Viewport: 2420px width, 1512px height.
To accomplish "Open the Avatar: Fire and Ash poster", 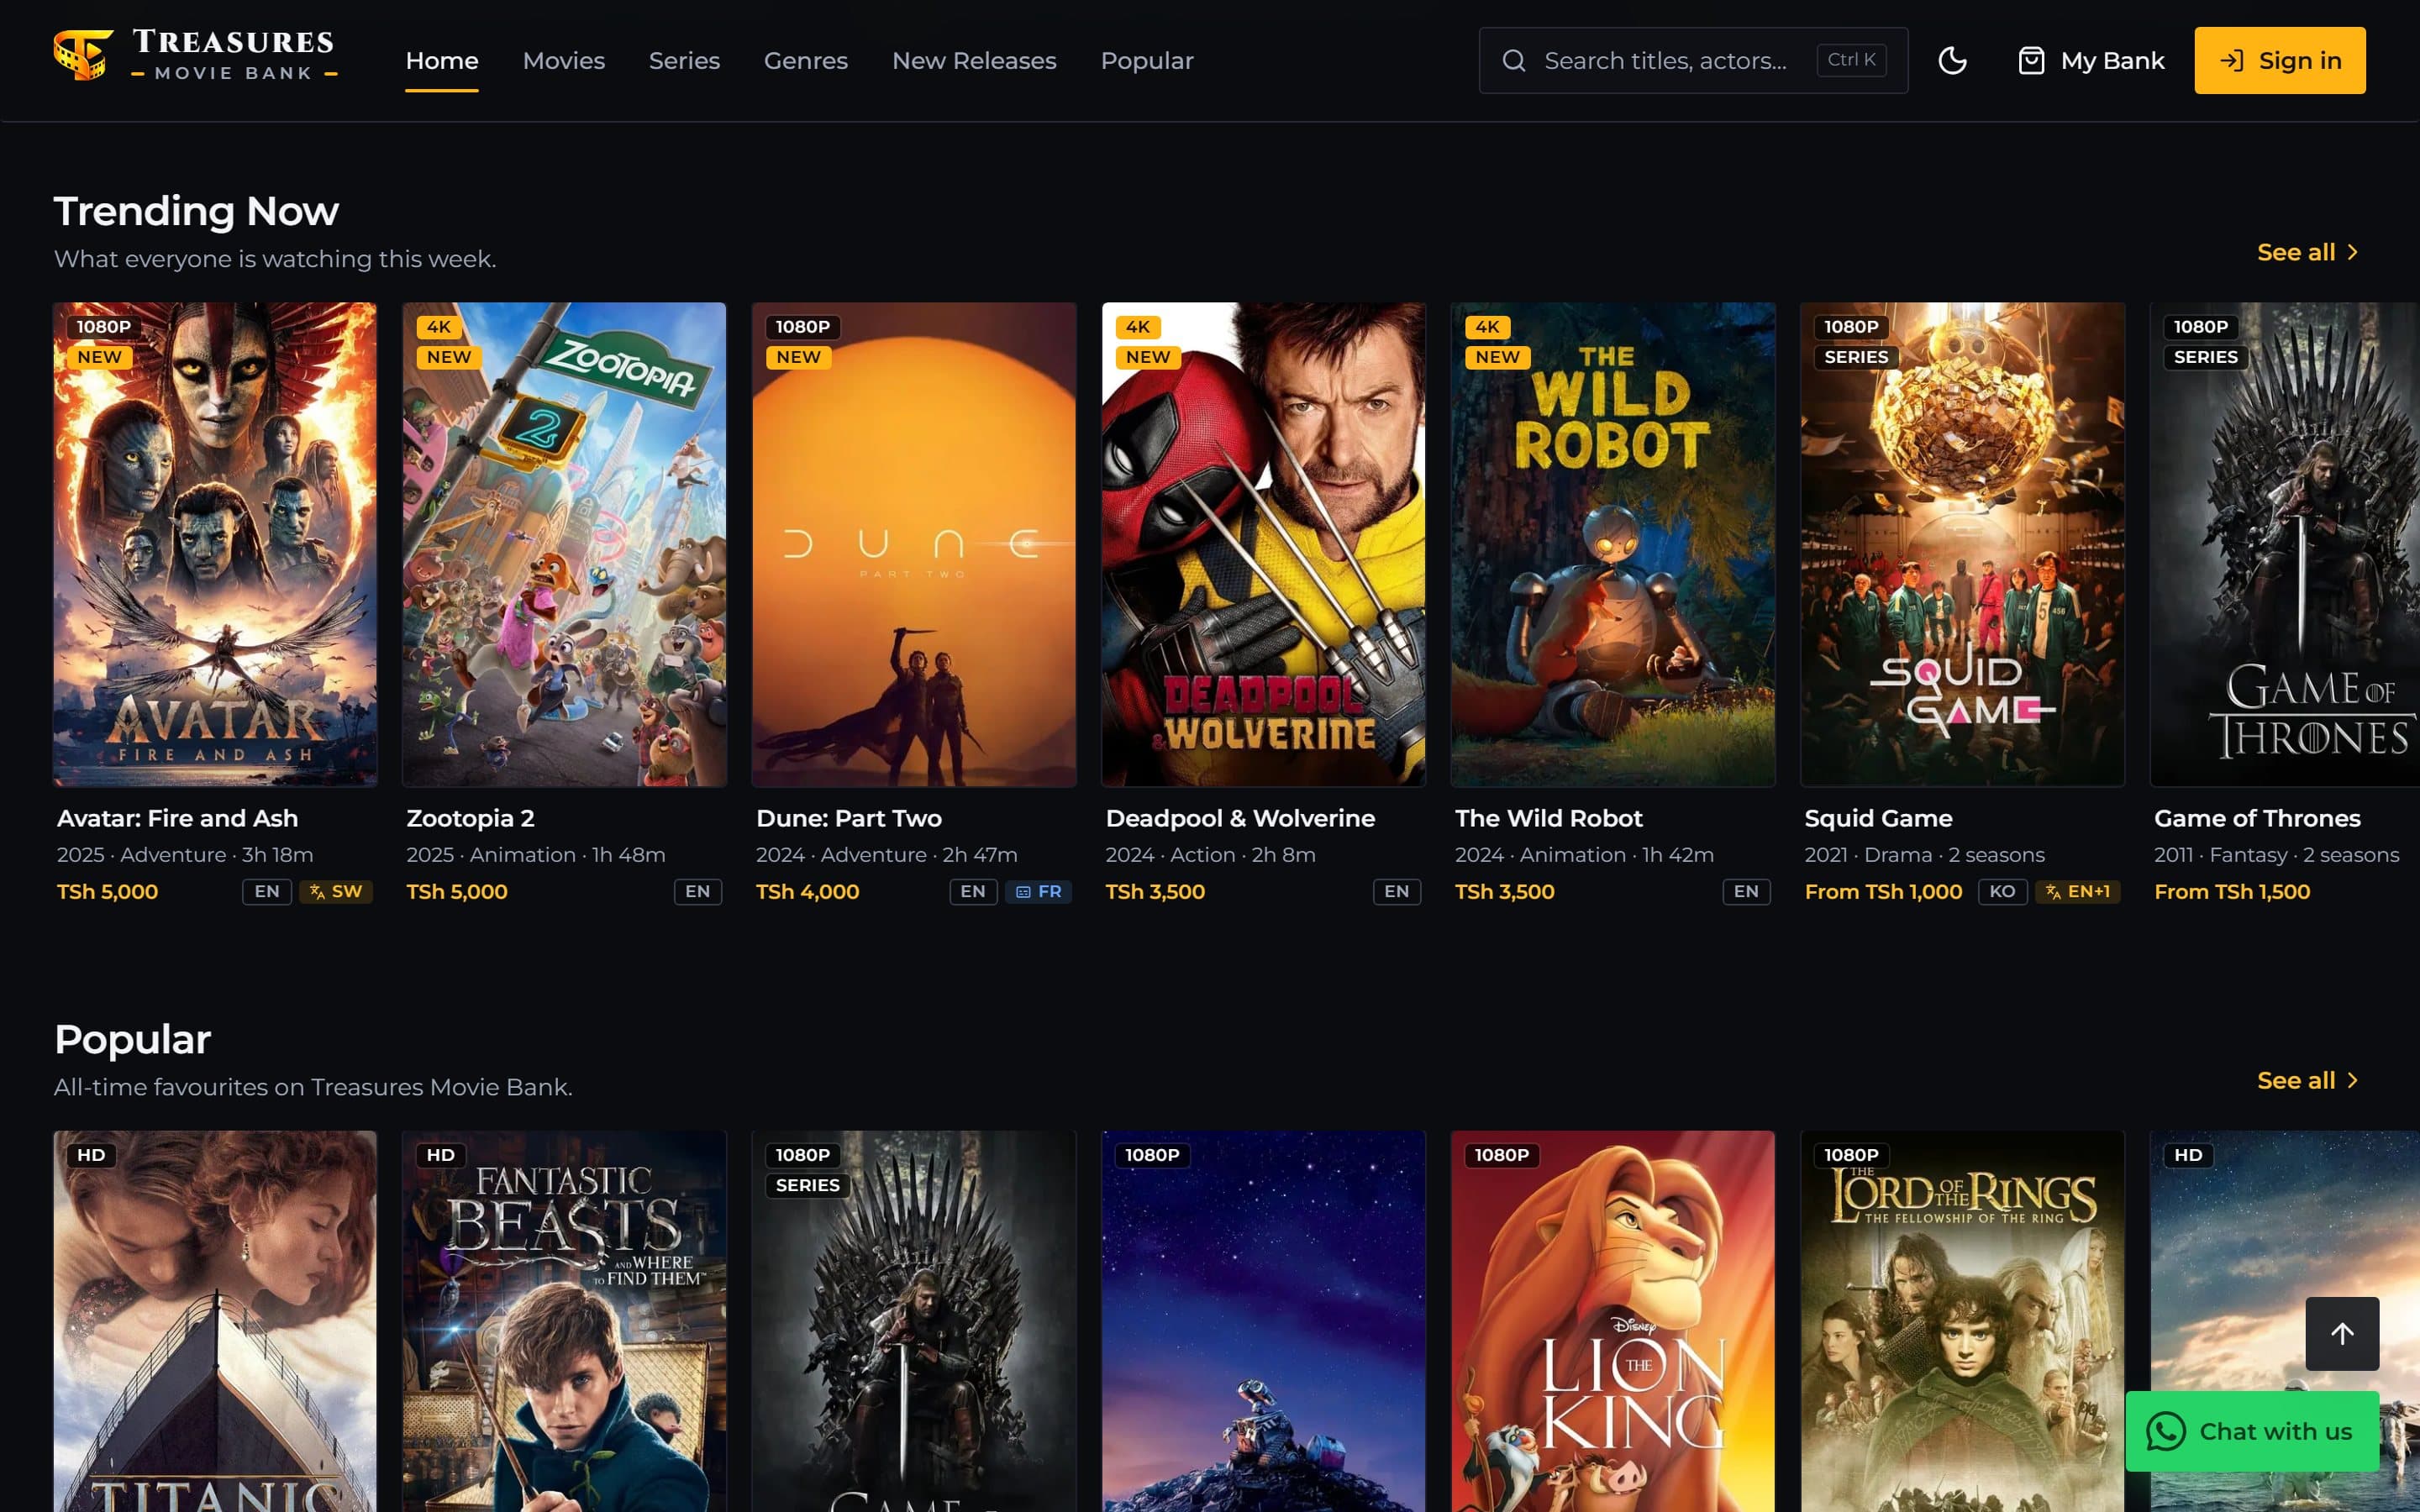I will 215,544.
